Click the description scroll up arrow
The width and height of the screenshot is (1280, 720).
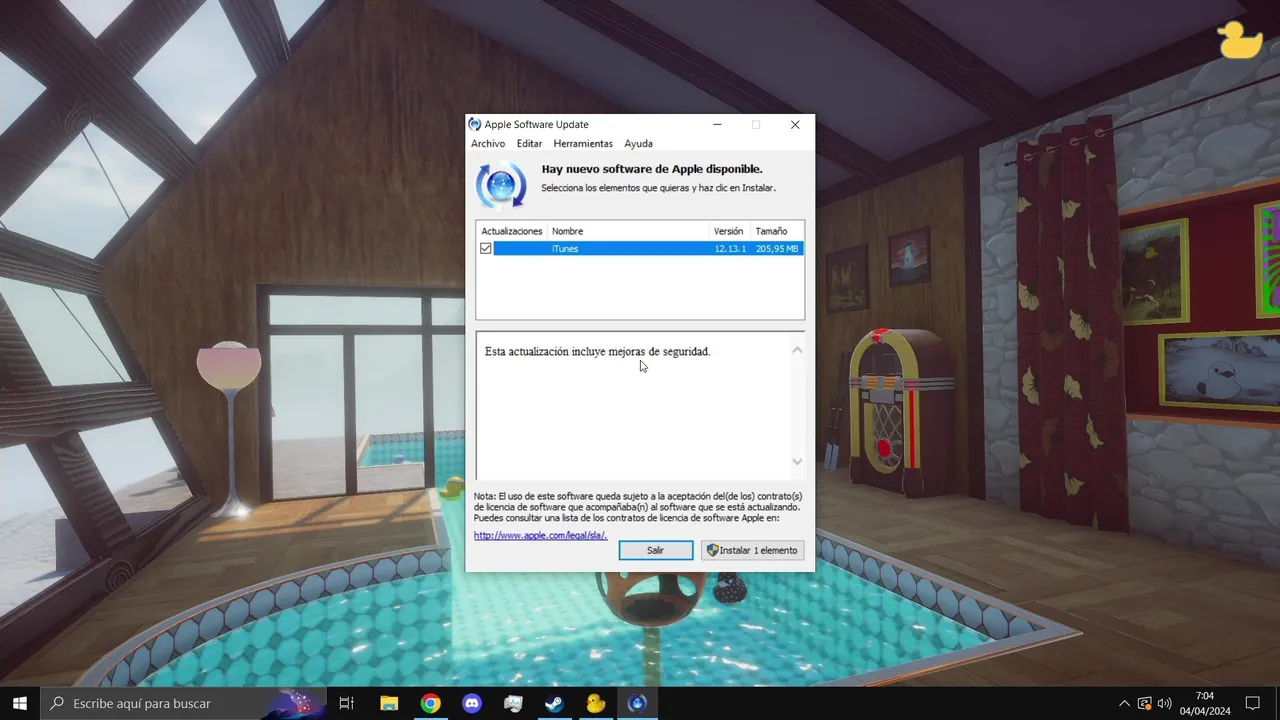pyautogui.click(x=797, y=350)
